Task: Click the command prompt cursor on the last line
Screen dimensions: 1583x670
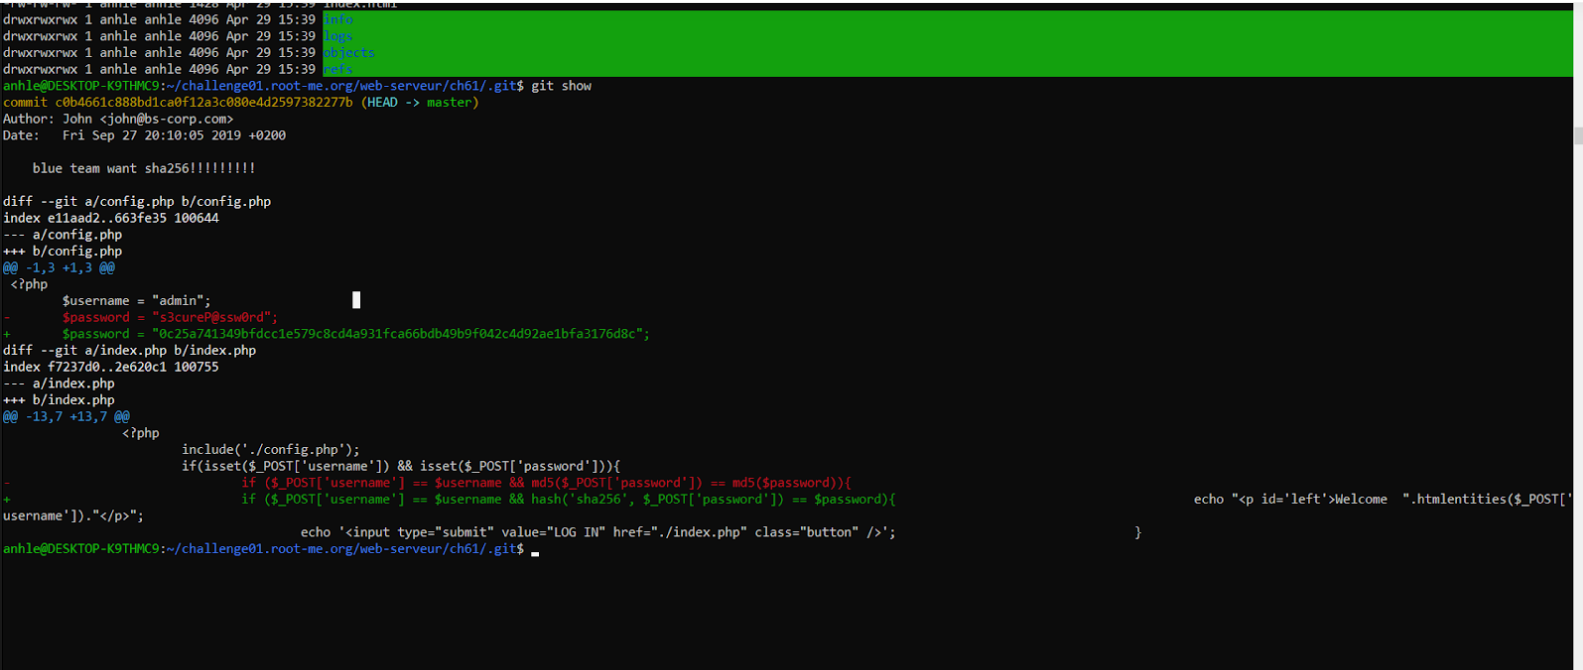Action: coord(536,551)
